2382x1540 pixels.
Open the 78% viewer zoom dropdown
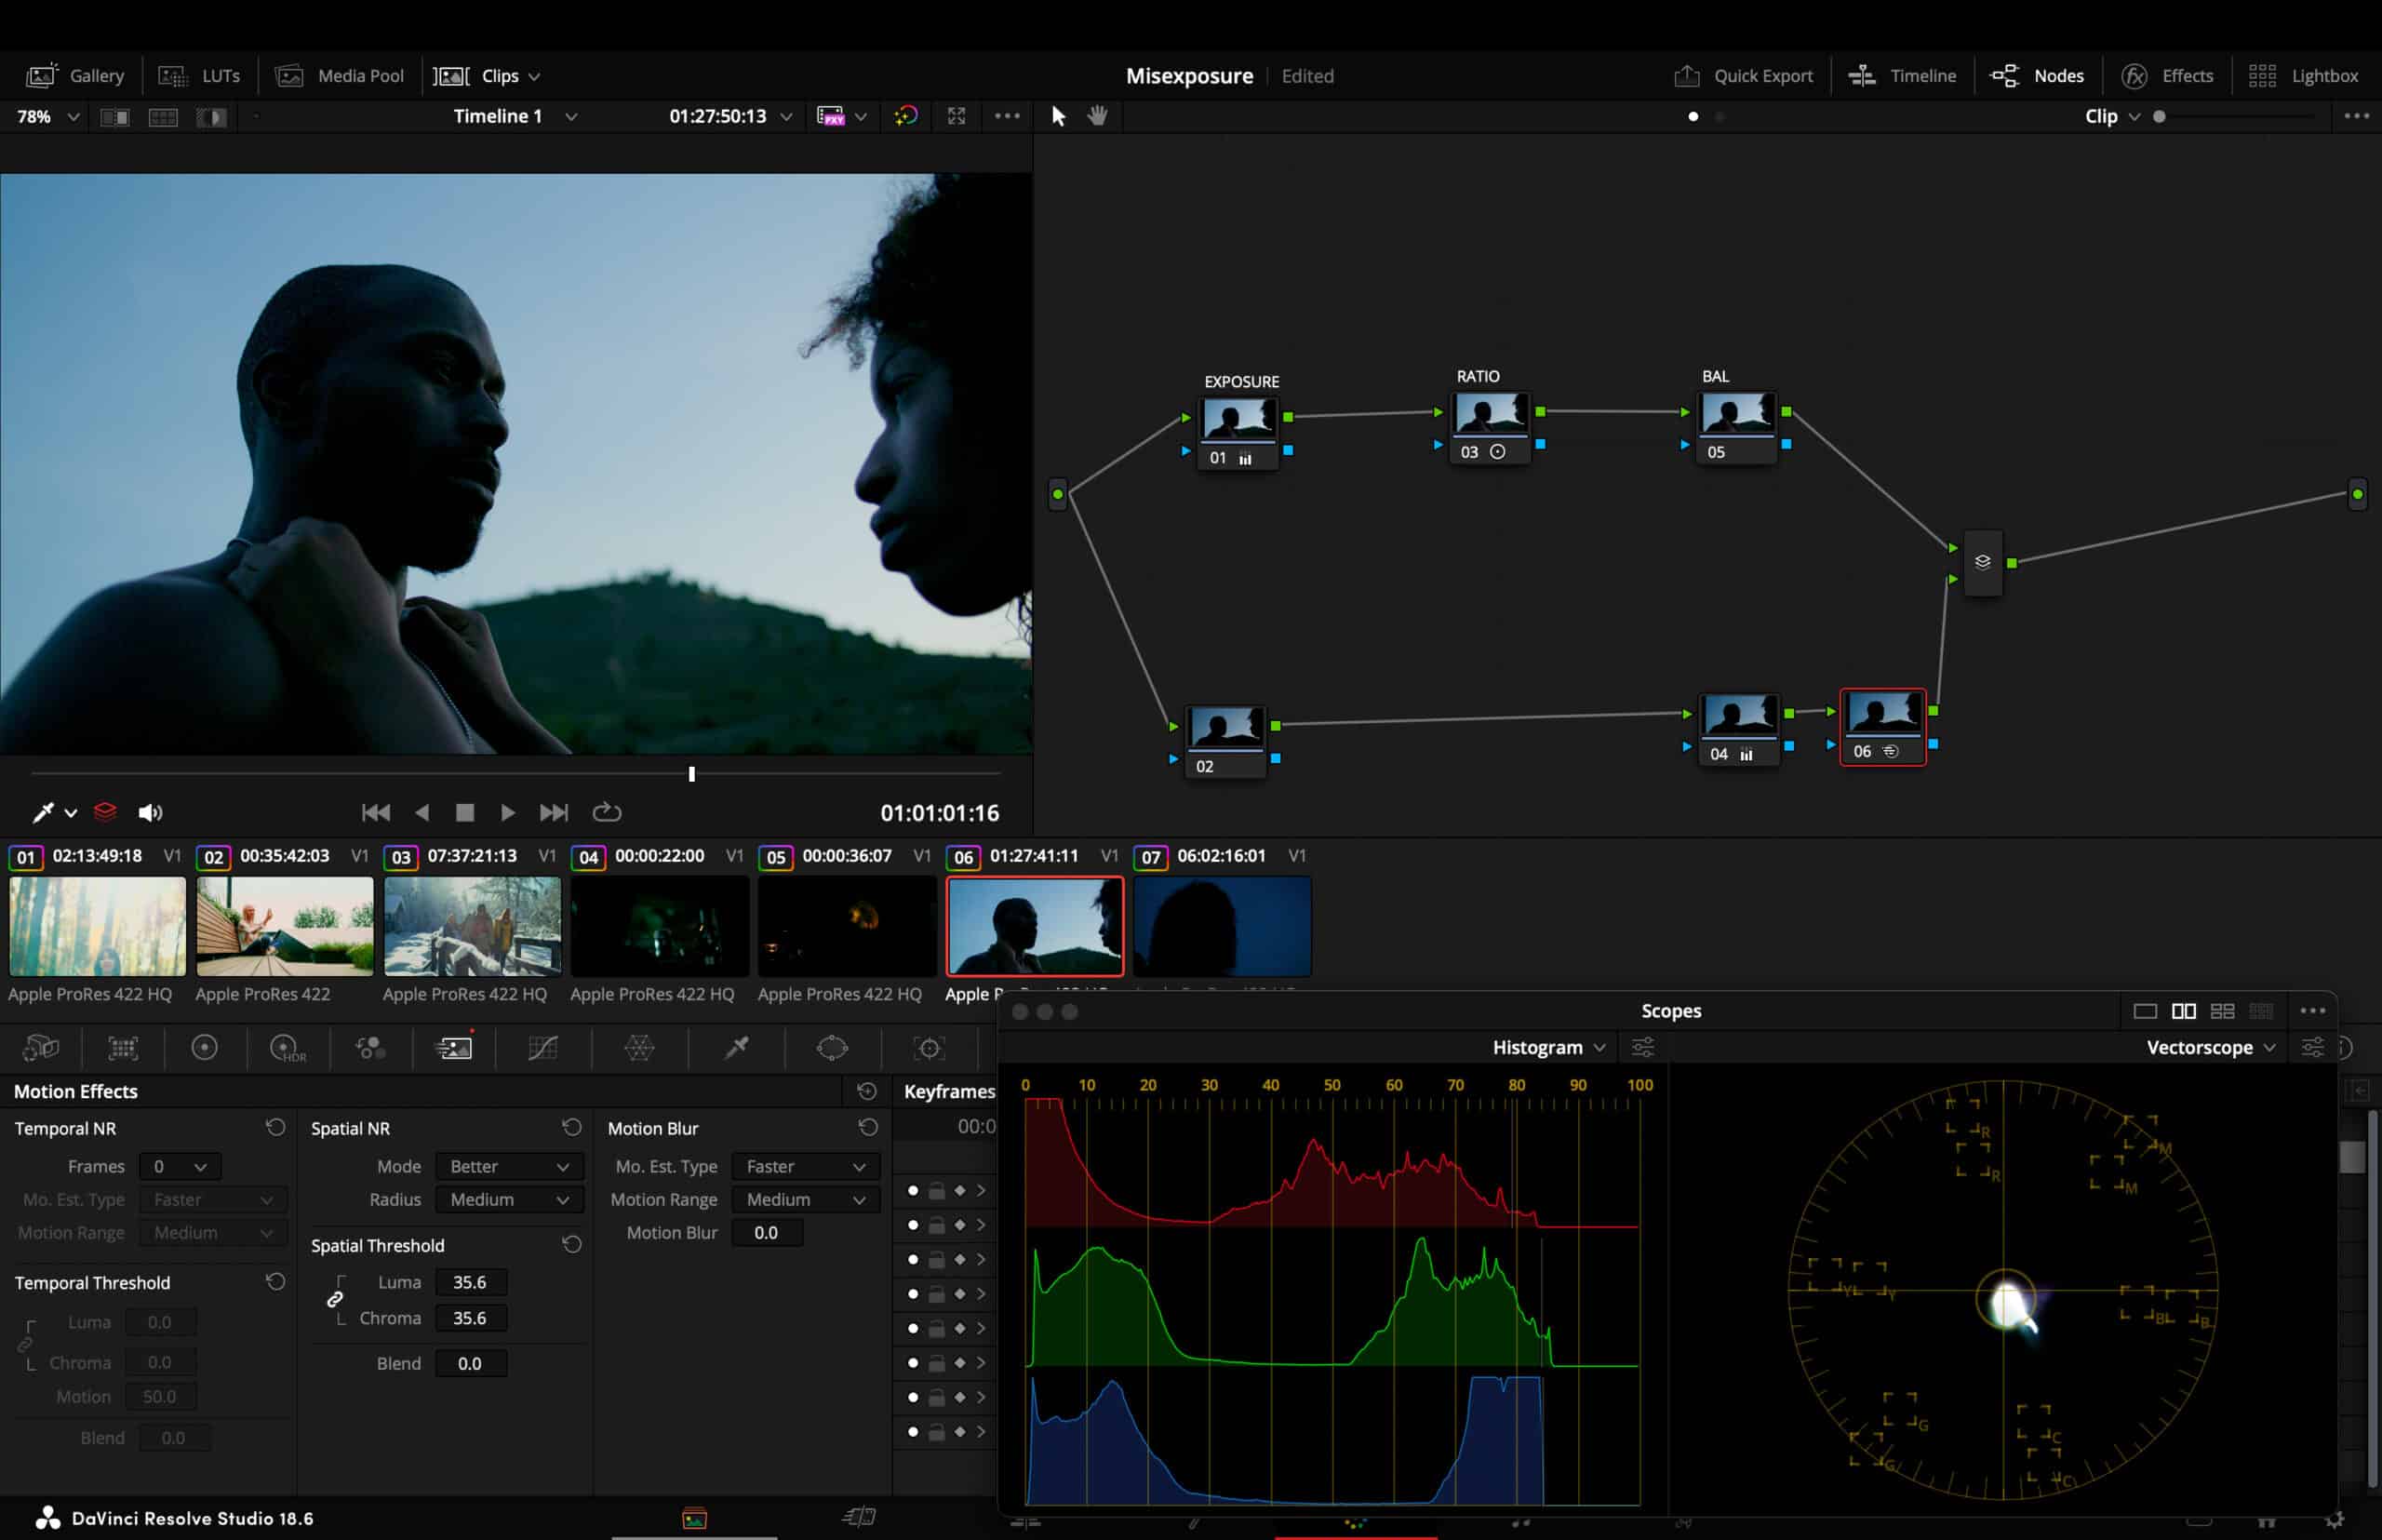click(x=47, y=117)
